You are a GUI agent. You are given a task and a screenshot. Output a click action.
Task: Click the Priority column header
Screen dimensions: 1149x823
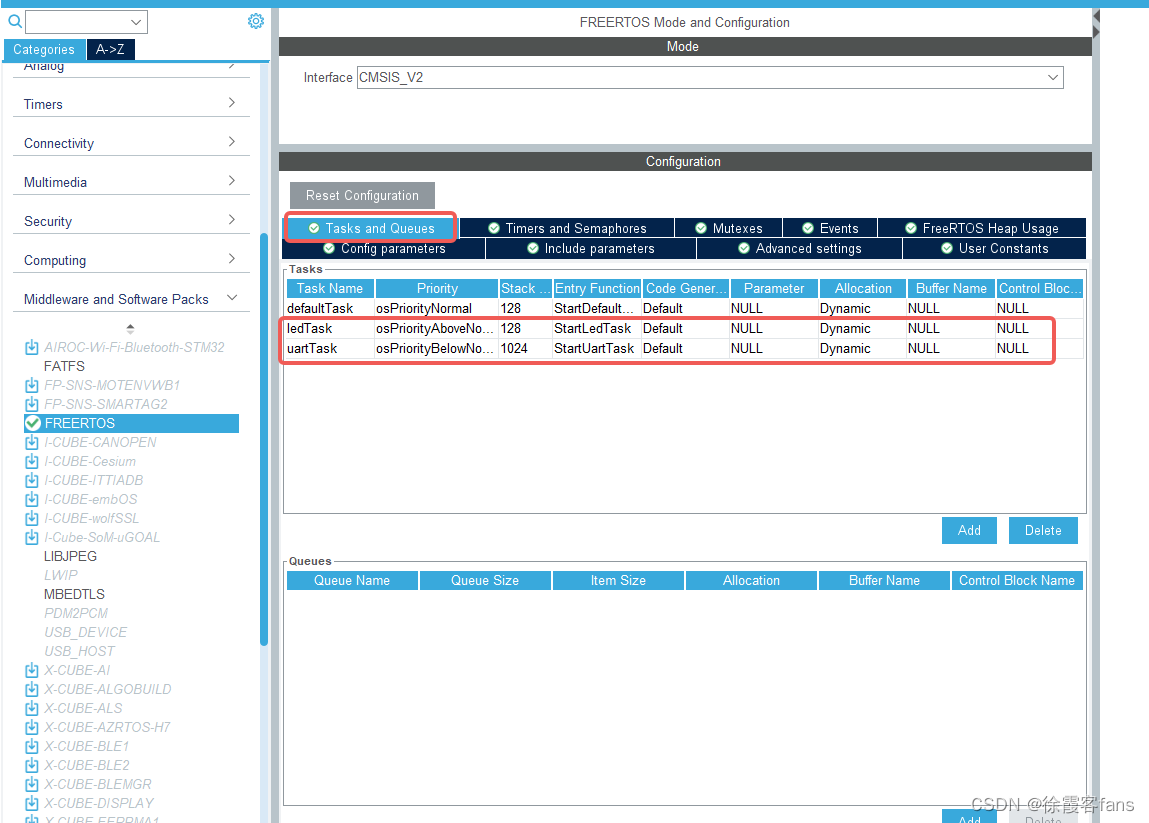coord(437,289)
